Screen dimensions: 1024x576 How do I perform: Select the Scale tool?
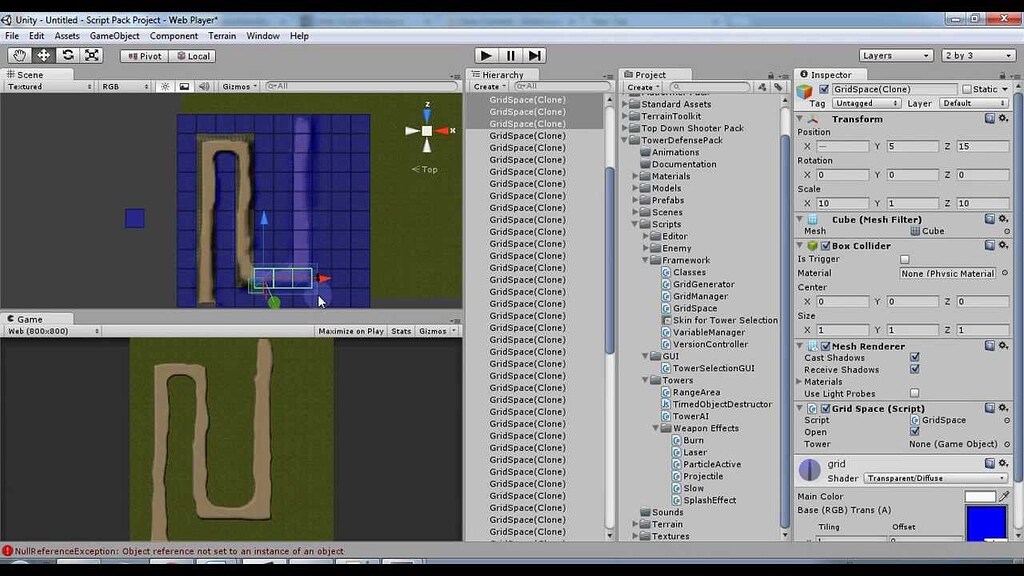[x=91, y=55]
